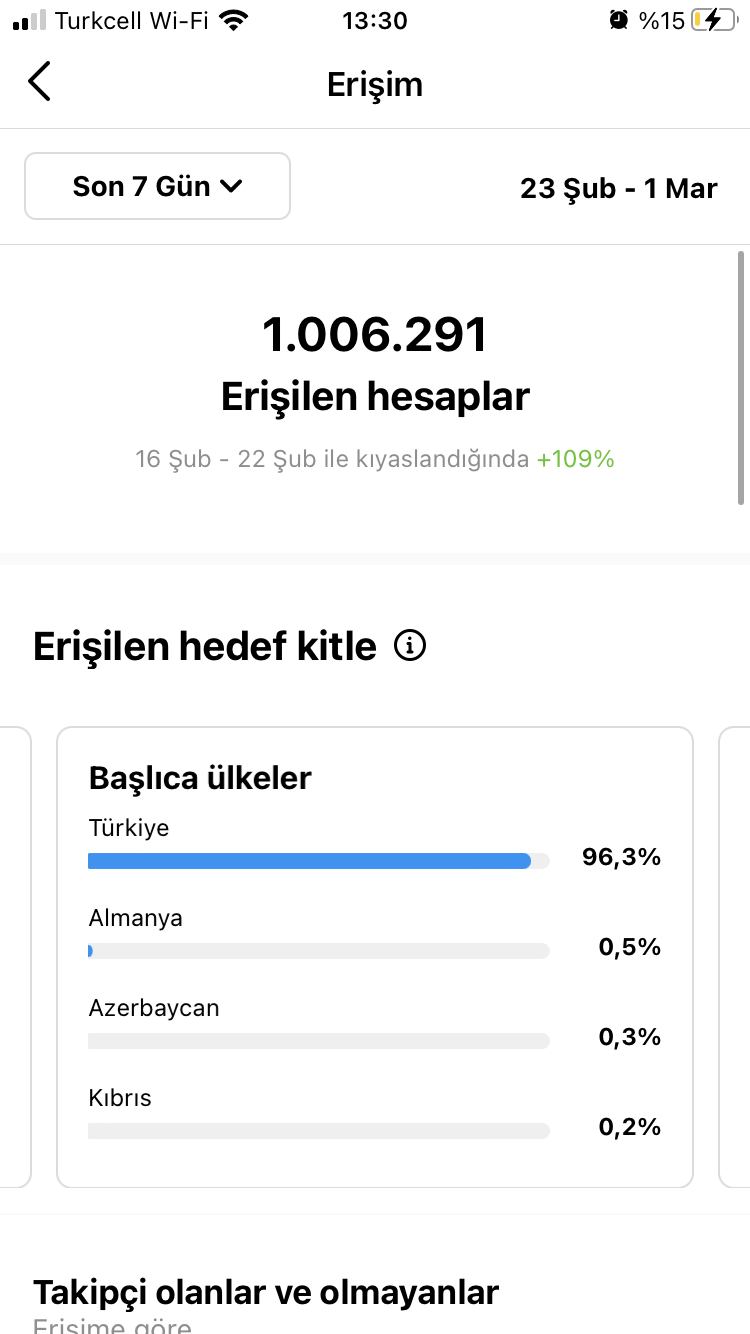Select the Almanya country bar

319,951
